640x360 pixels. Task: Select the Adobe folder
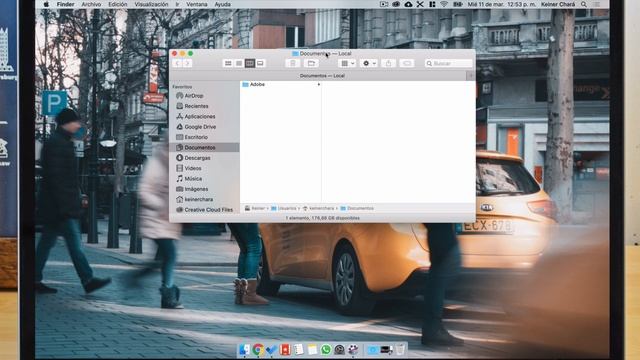pos(253,84)
